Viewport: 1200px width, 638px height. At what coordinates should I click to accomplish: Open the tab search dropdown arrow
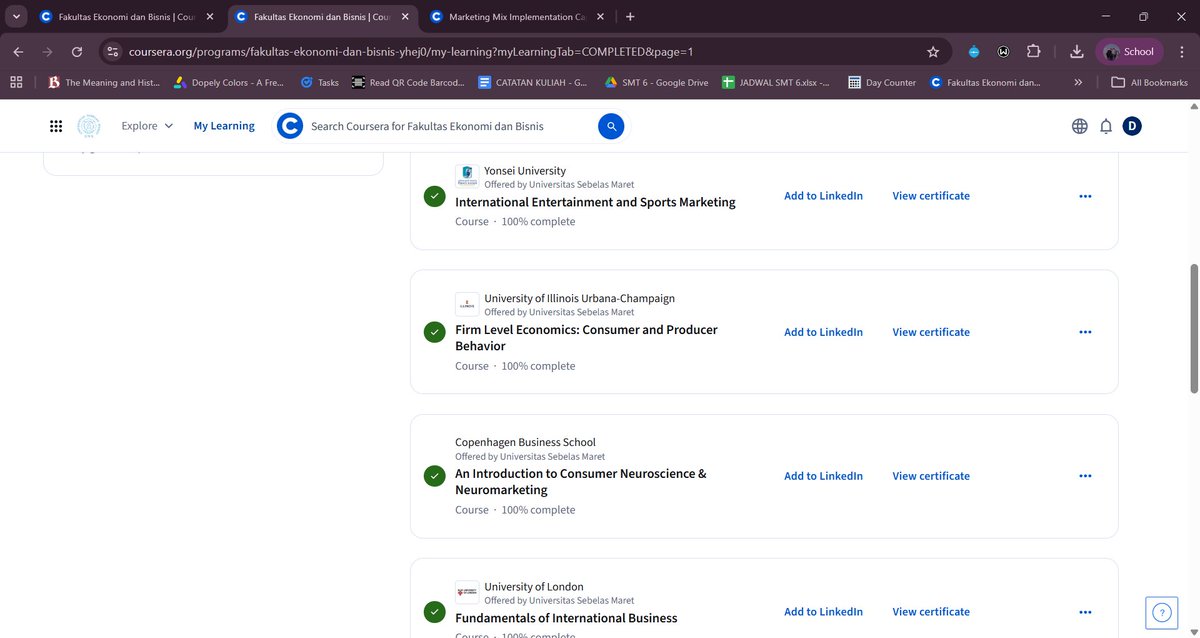tap(17, 17)
